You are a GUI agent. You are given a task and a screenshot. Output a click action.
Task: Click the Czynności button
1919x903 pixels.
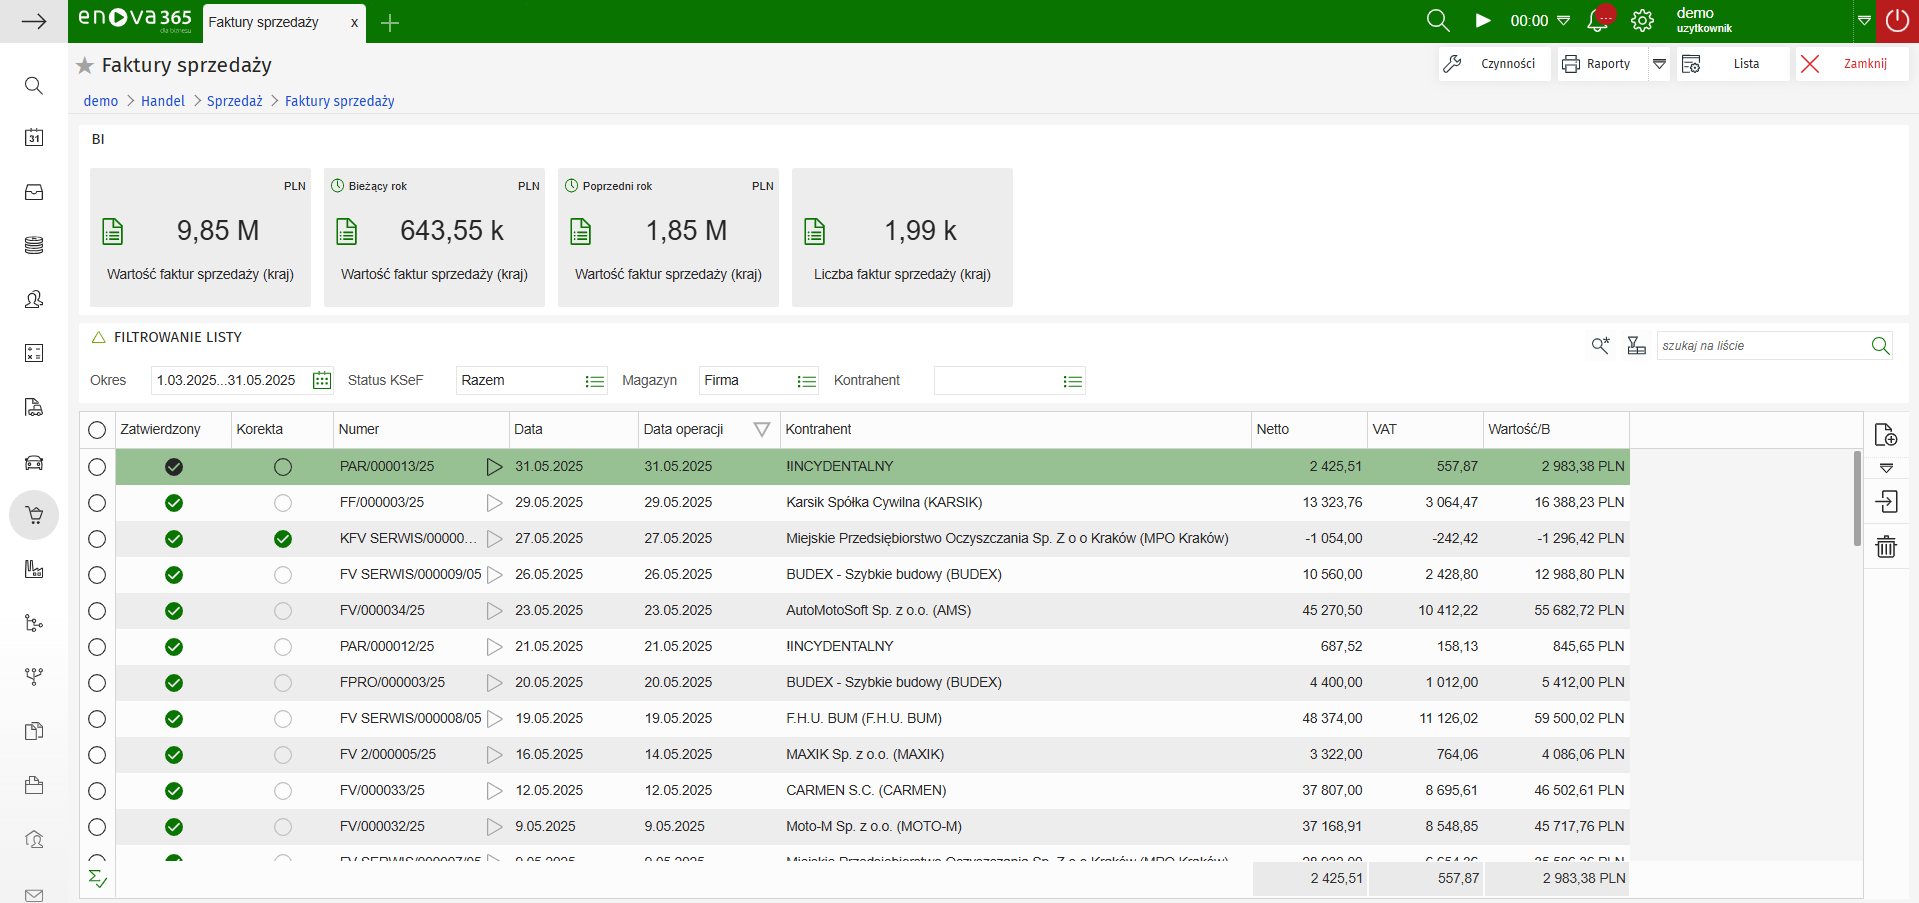click(1494, 64)
